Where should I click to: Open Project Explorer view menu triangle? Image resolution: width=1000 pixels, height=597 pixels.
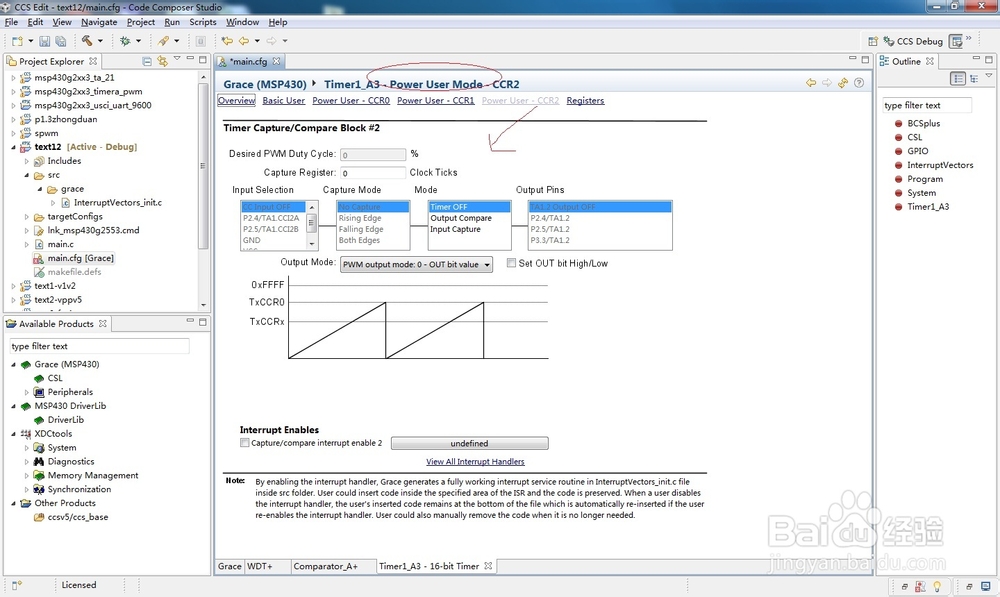pyautogui.click(x=177, y=59)
